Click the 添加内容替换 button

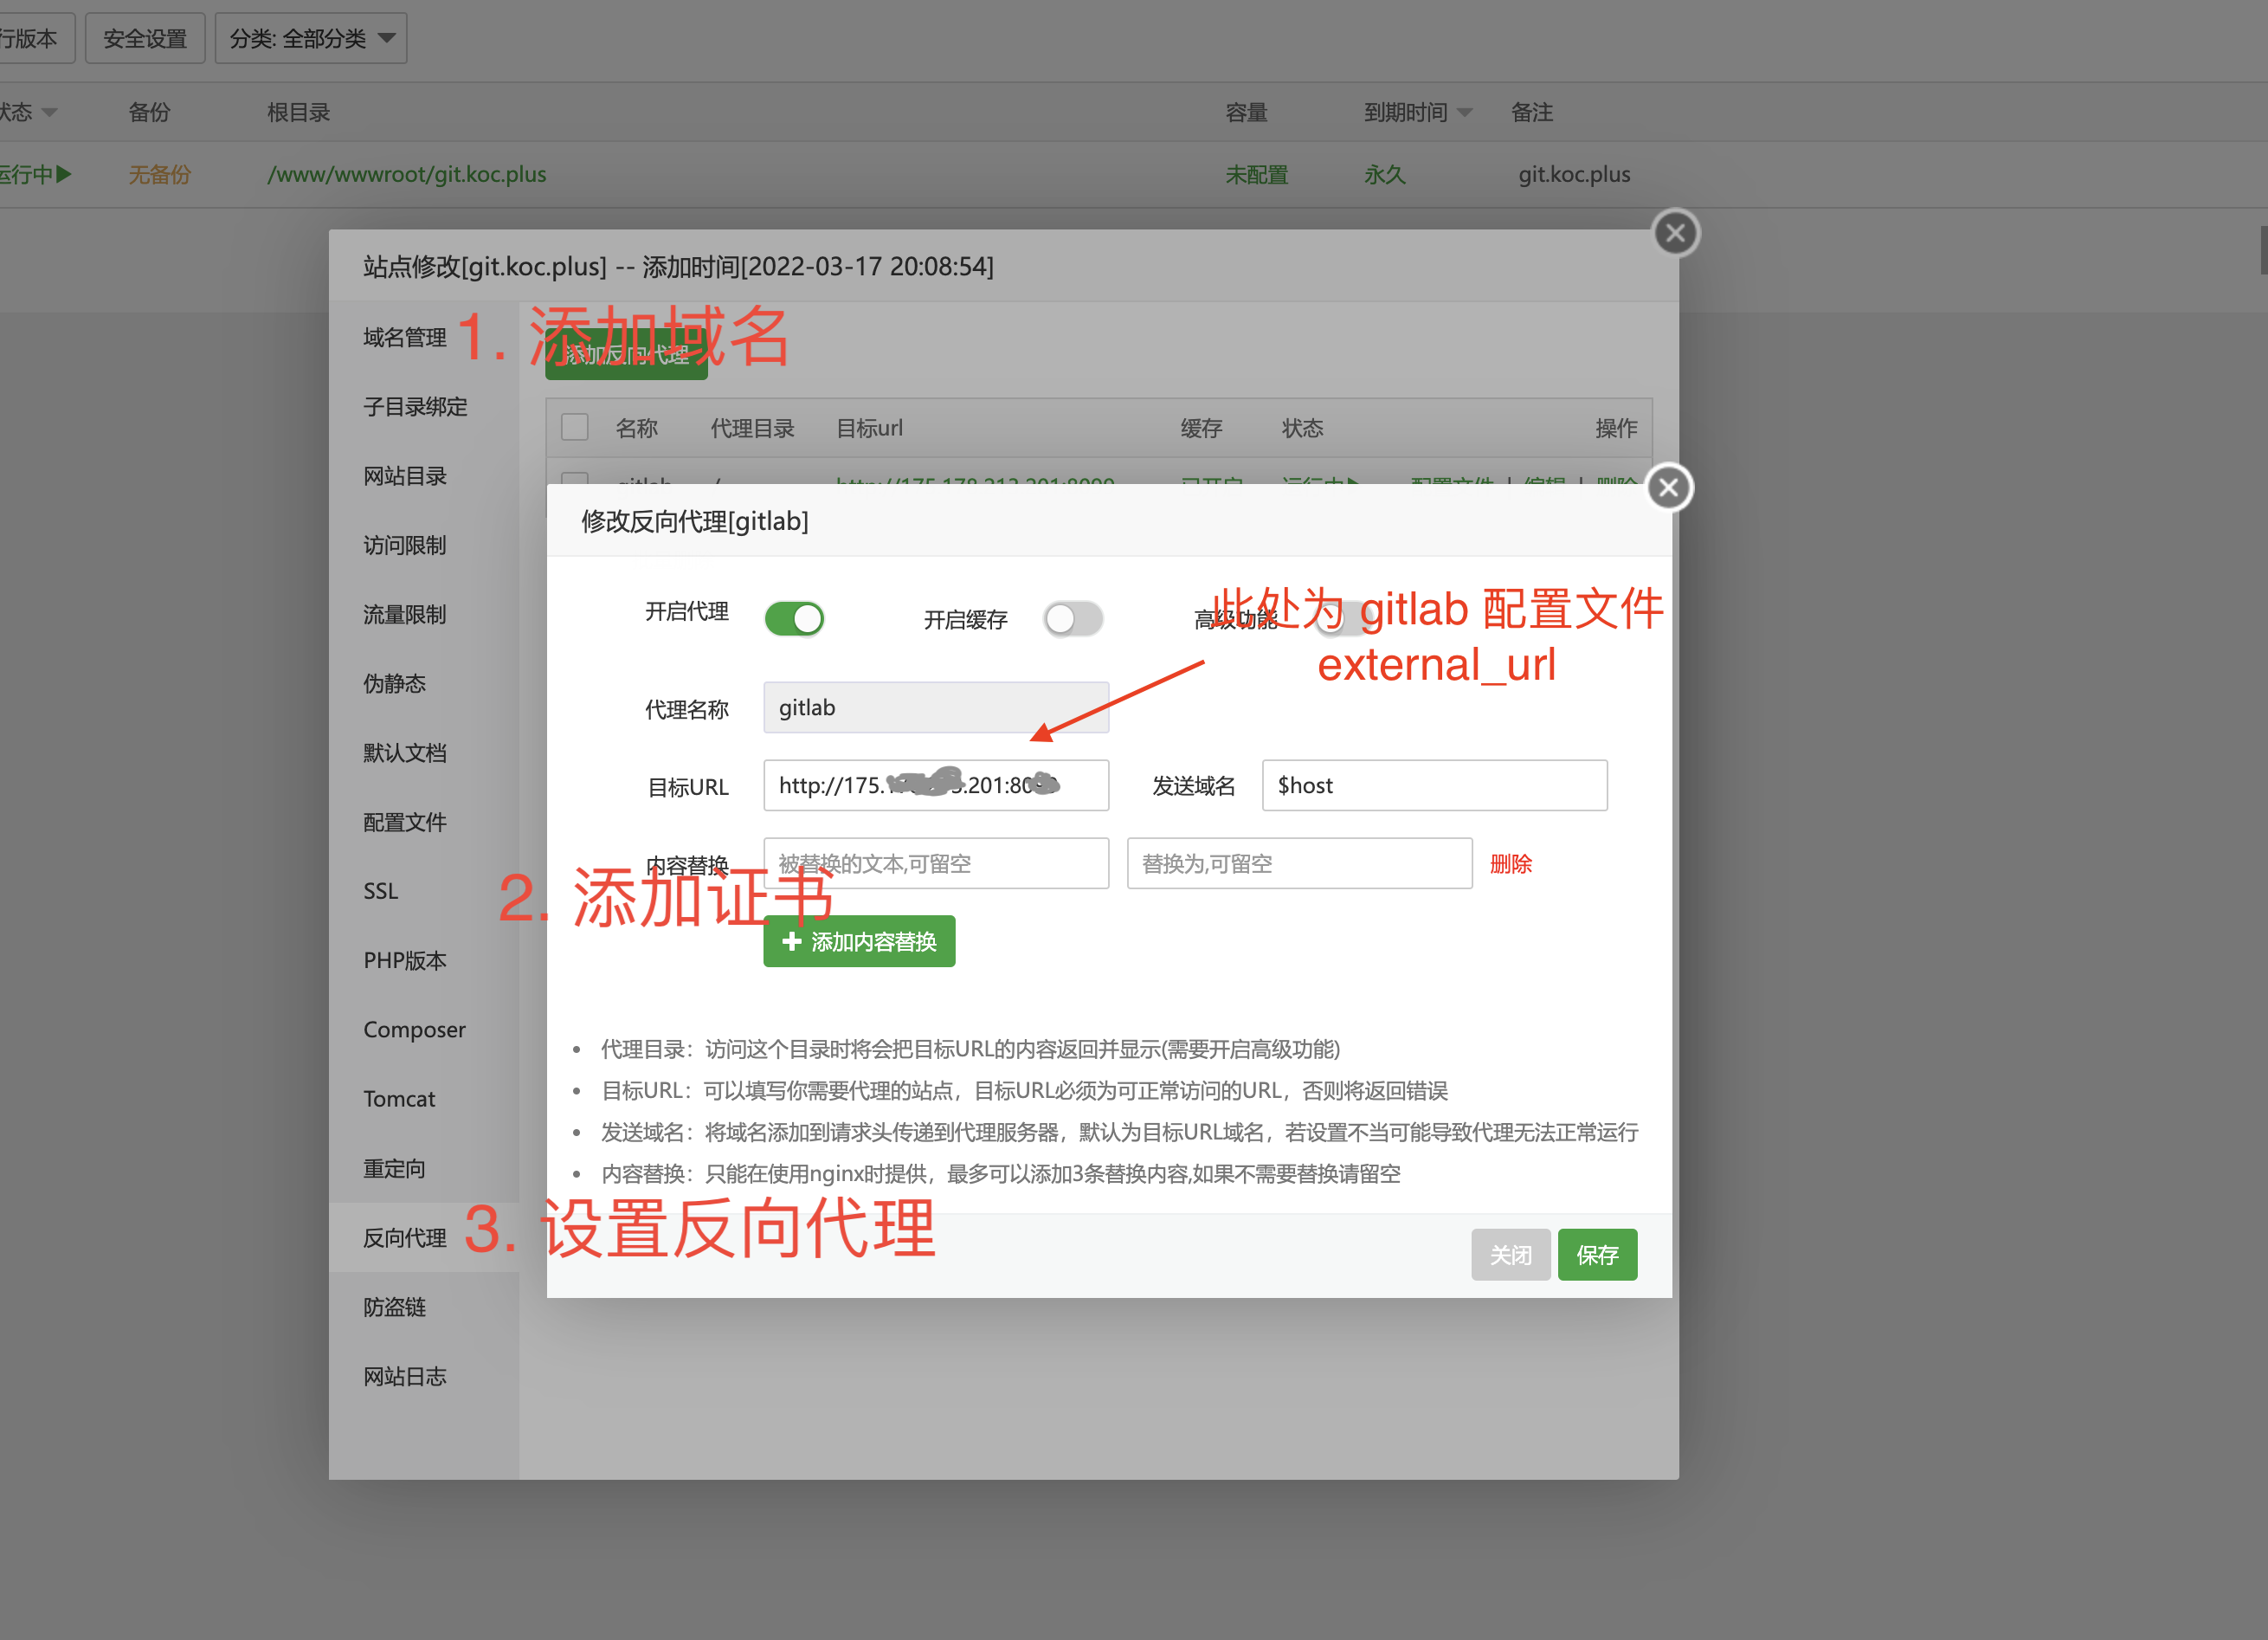click(x=859, y=942)
